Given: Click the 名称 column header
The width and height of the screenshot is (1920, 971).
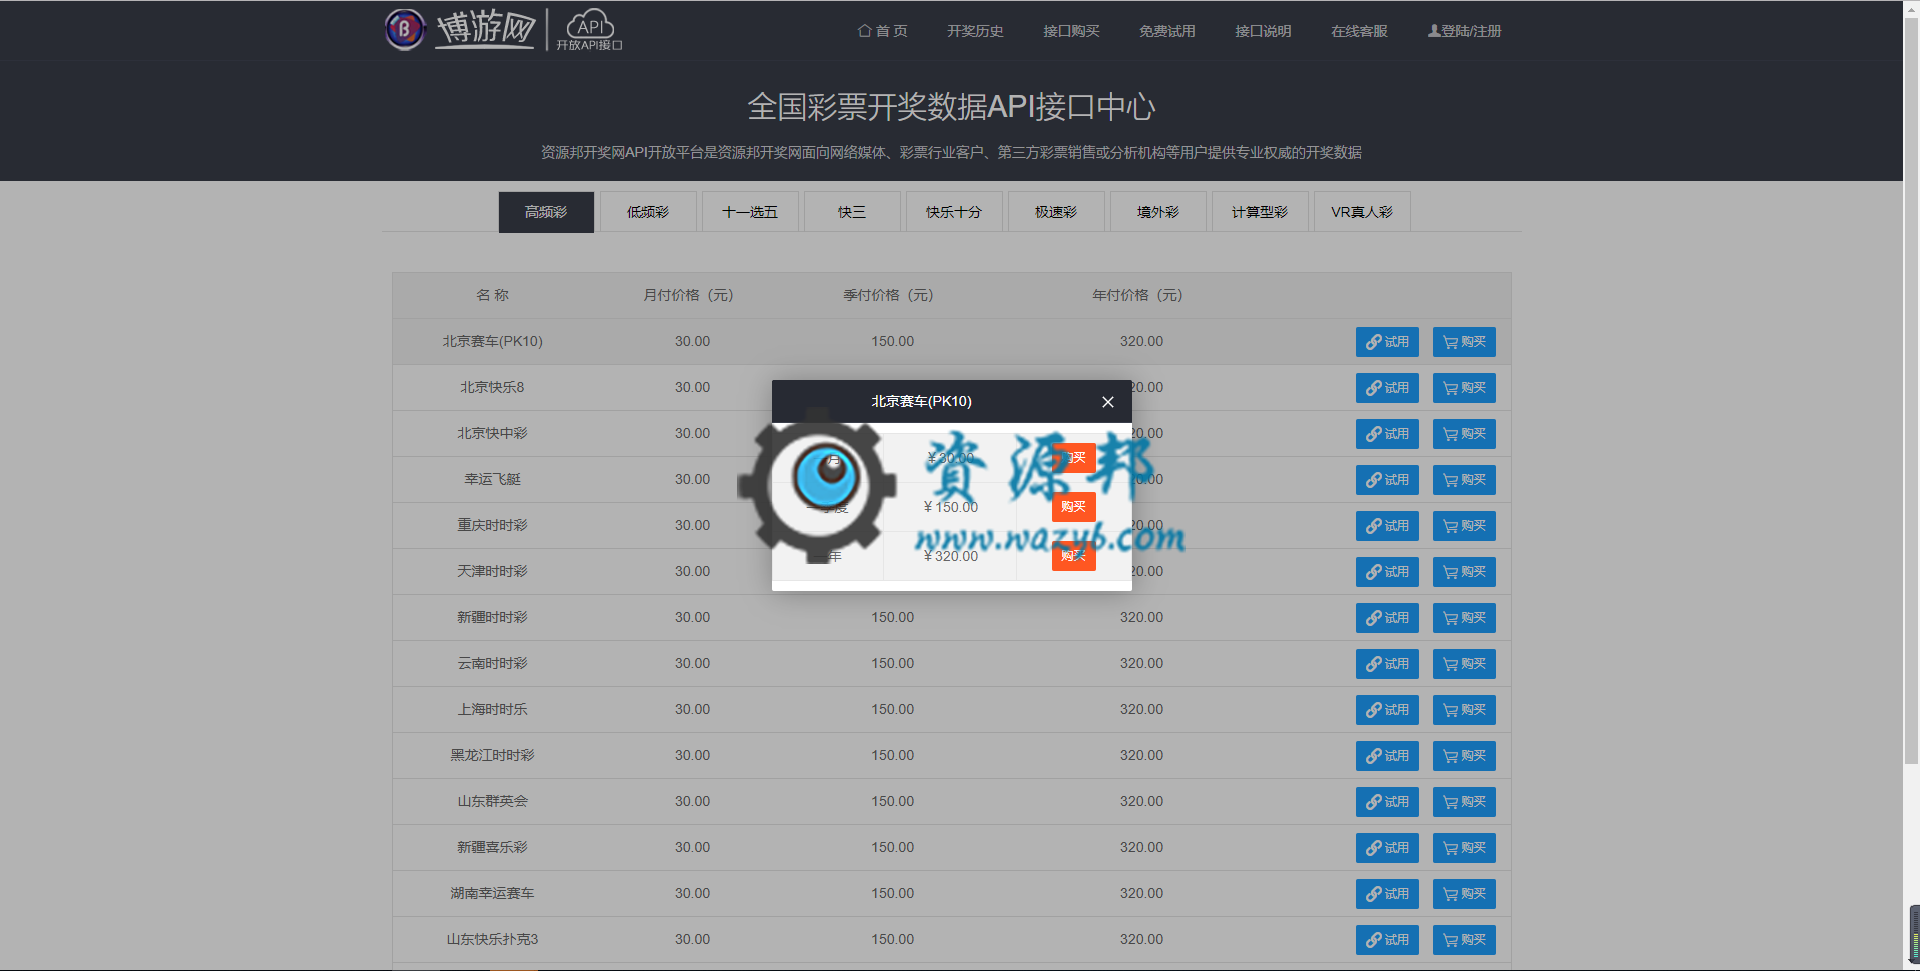Looking at the screenshot, I should (493, 295).
